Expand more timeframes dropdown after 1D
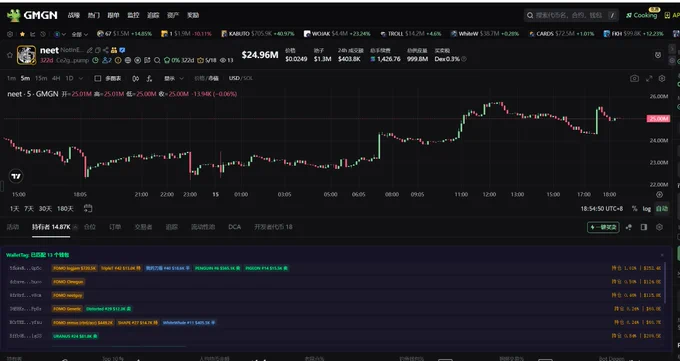The image size is (680, 361). [x=81, y=79]
